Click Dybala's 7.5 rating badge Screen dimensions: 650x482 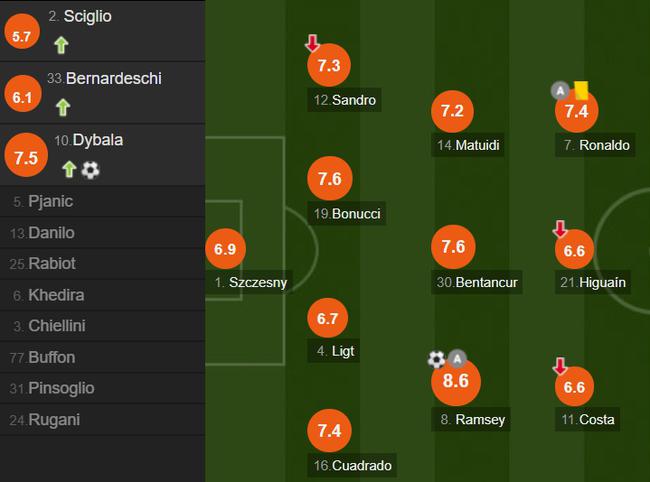click(26, 155)
